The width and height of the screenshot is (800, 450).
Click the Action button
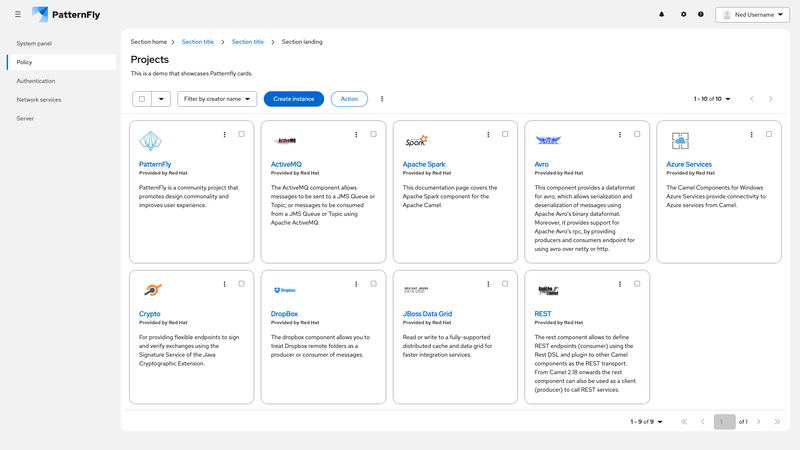349,99
